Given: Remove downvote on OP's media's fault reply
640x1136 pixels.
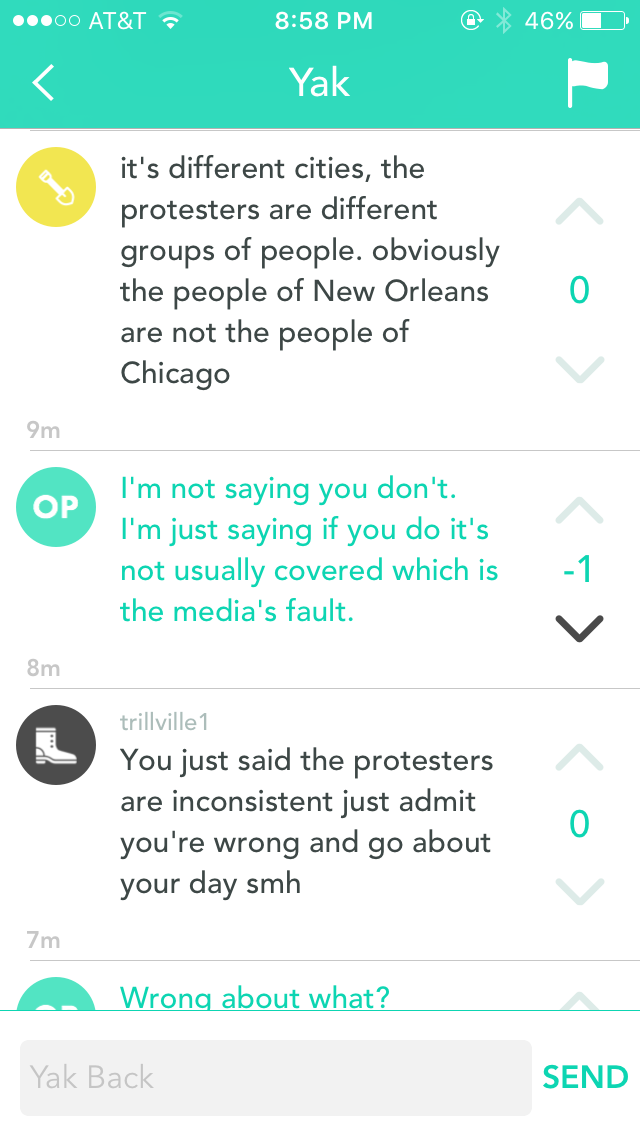Looking at the screenshot, I should pyautogui.click(x=579, y=627).
